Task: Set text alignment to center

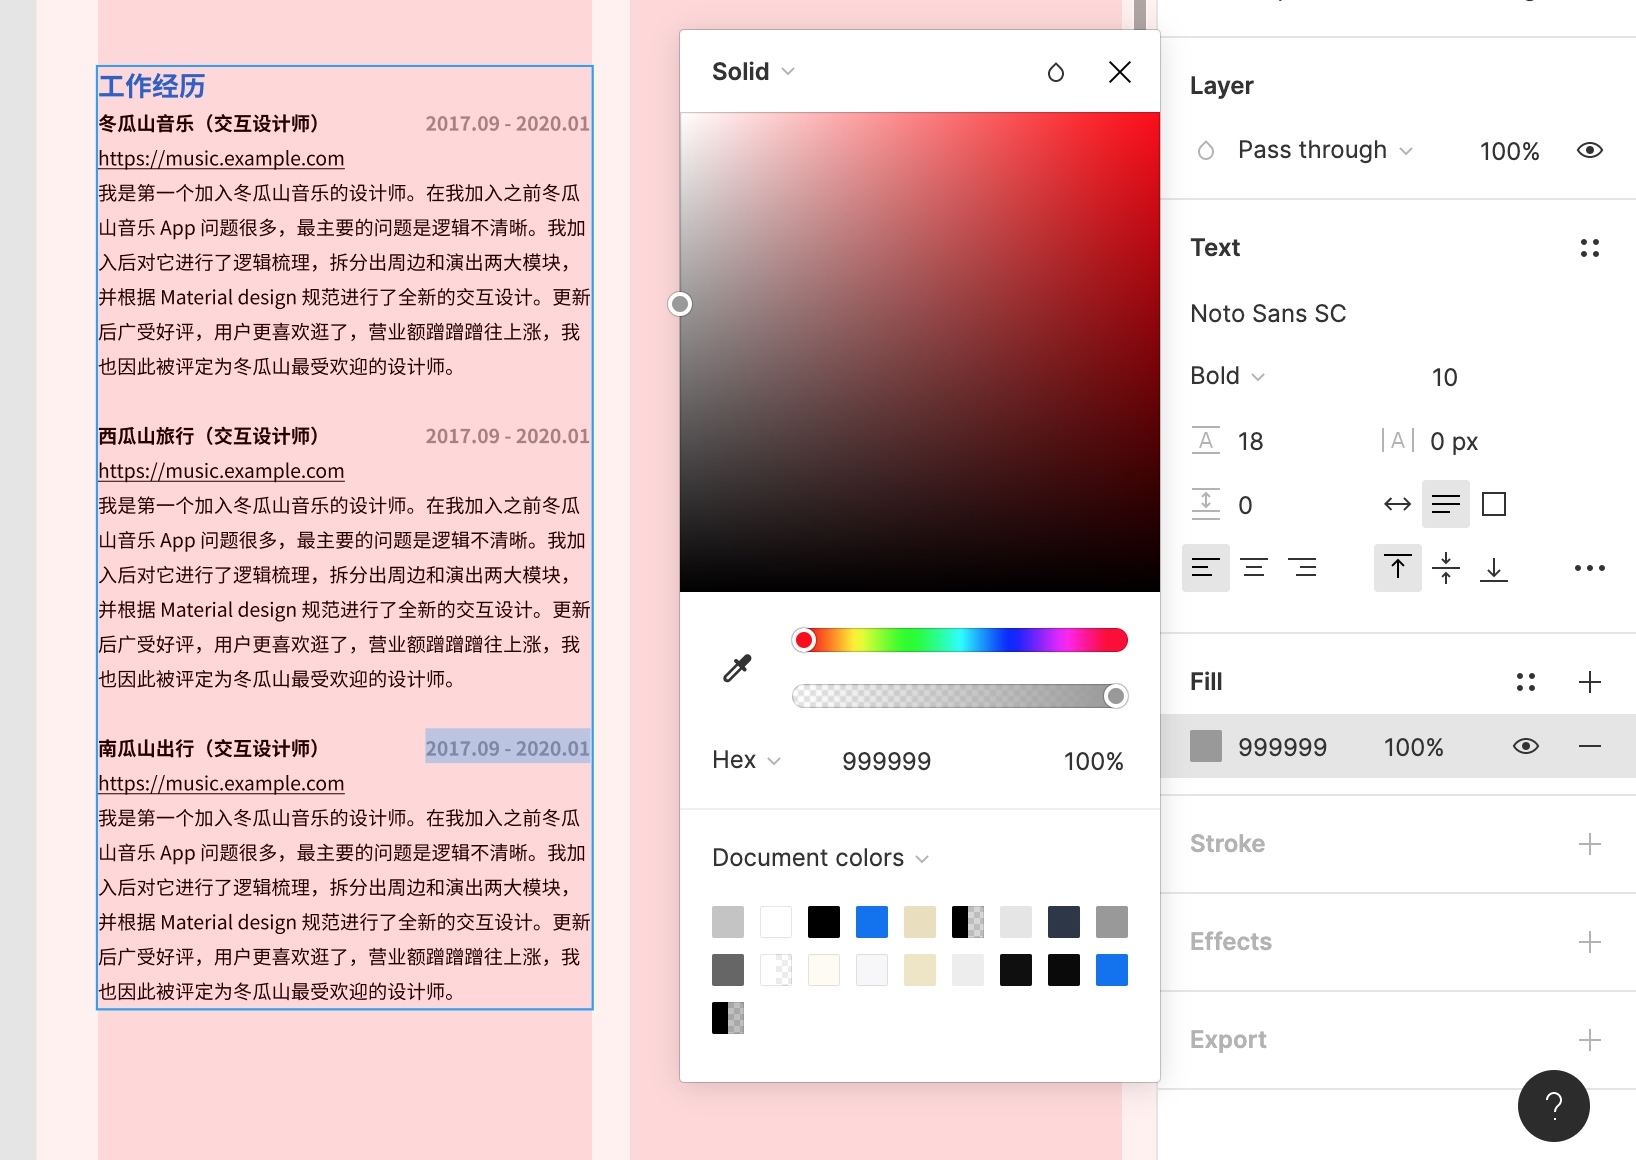Action: (x=1255, y=568)
